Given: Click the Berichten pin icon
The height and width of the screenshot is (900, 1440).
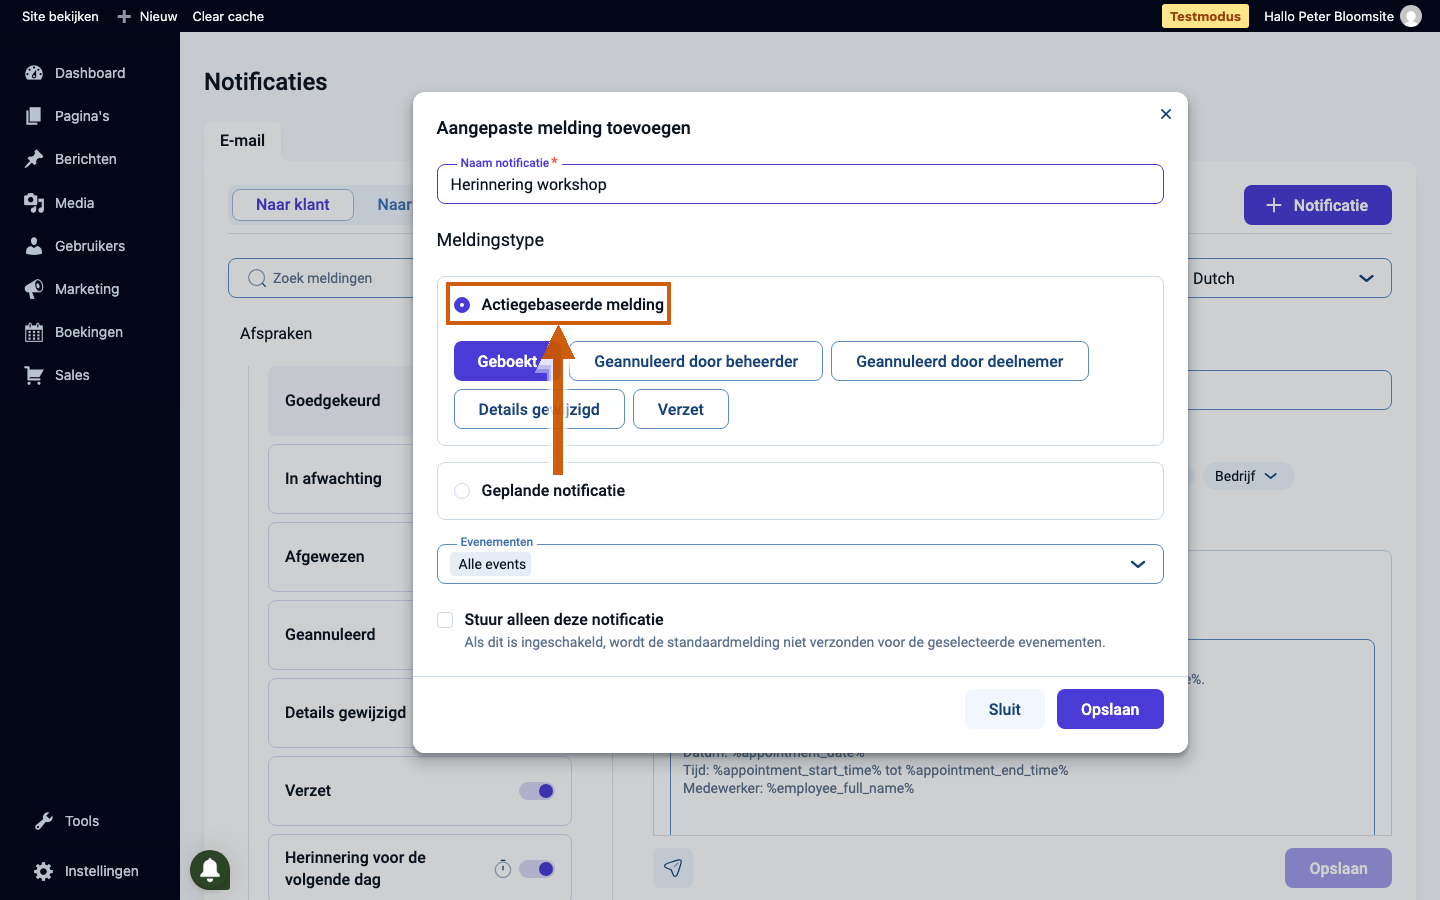Looking at the screenshot, I should [34, 159].
